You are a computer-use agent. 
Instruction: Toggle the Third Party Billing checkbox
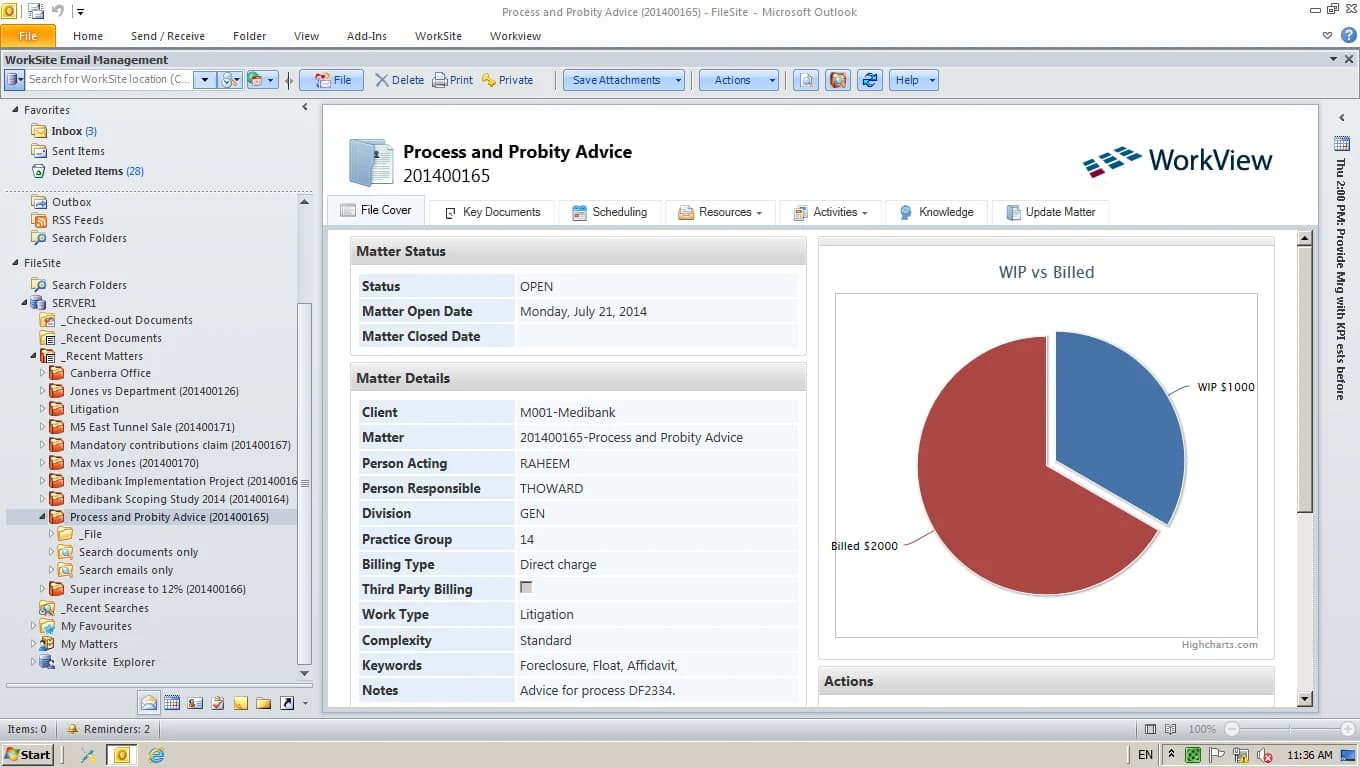click(526, 588)
